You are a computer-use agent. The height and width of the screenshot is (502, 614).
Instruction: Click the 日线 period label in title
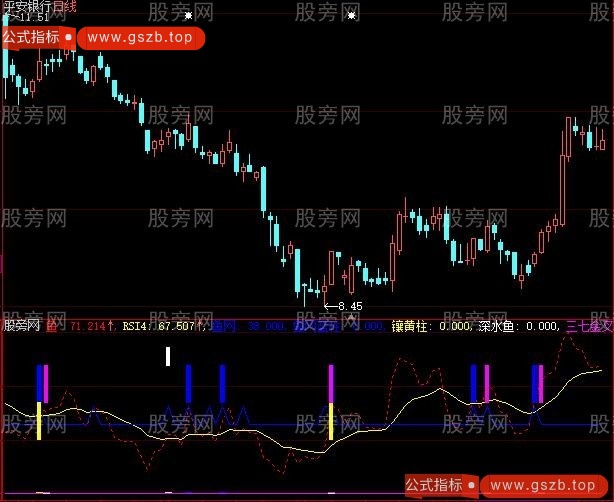click(66, 6)
